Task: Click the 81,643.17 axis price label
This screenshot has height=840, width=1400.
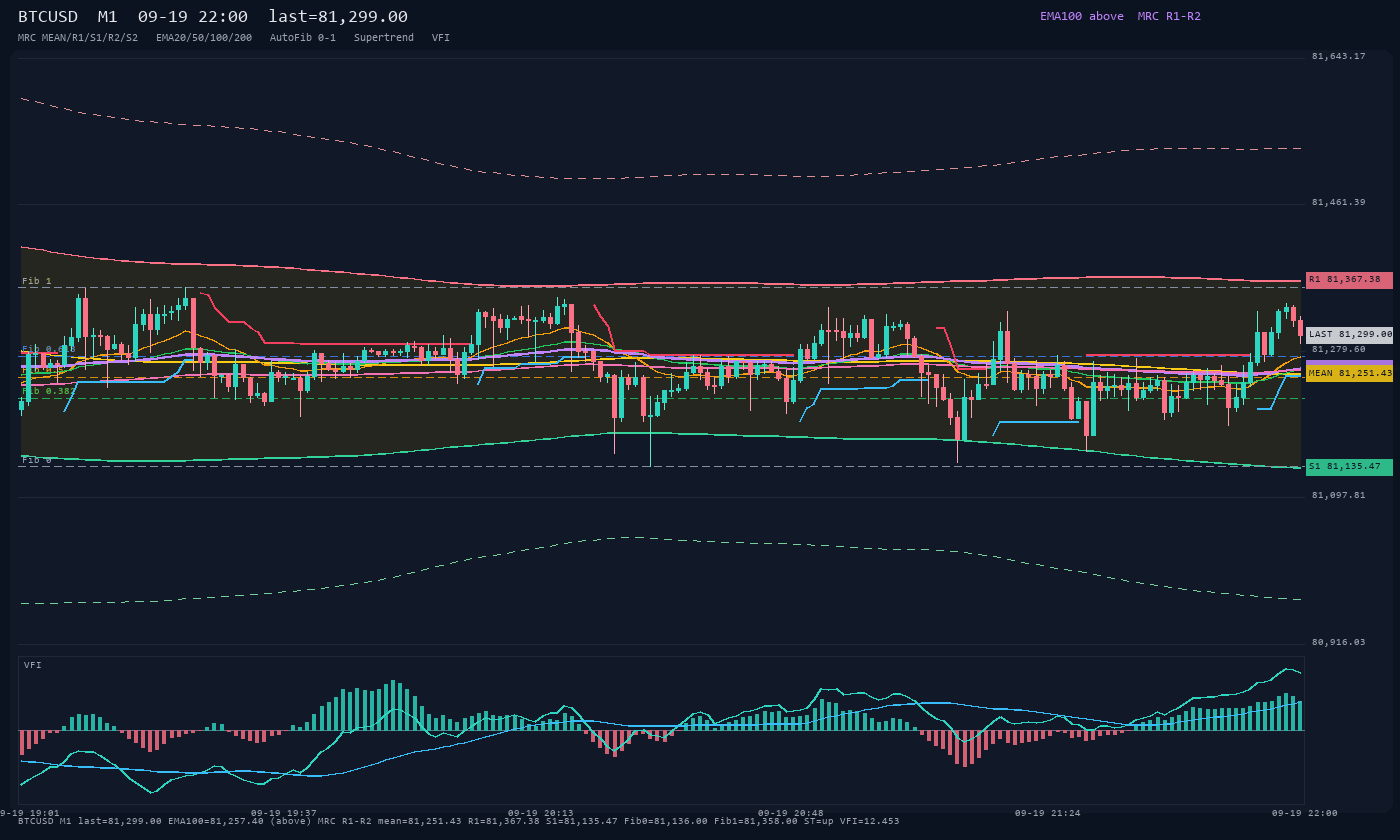Action: pos(1339,56)
